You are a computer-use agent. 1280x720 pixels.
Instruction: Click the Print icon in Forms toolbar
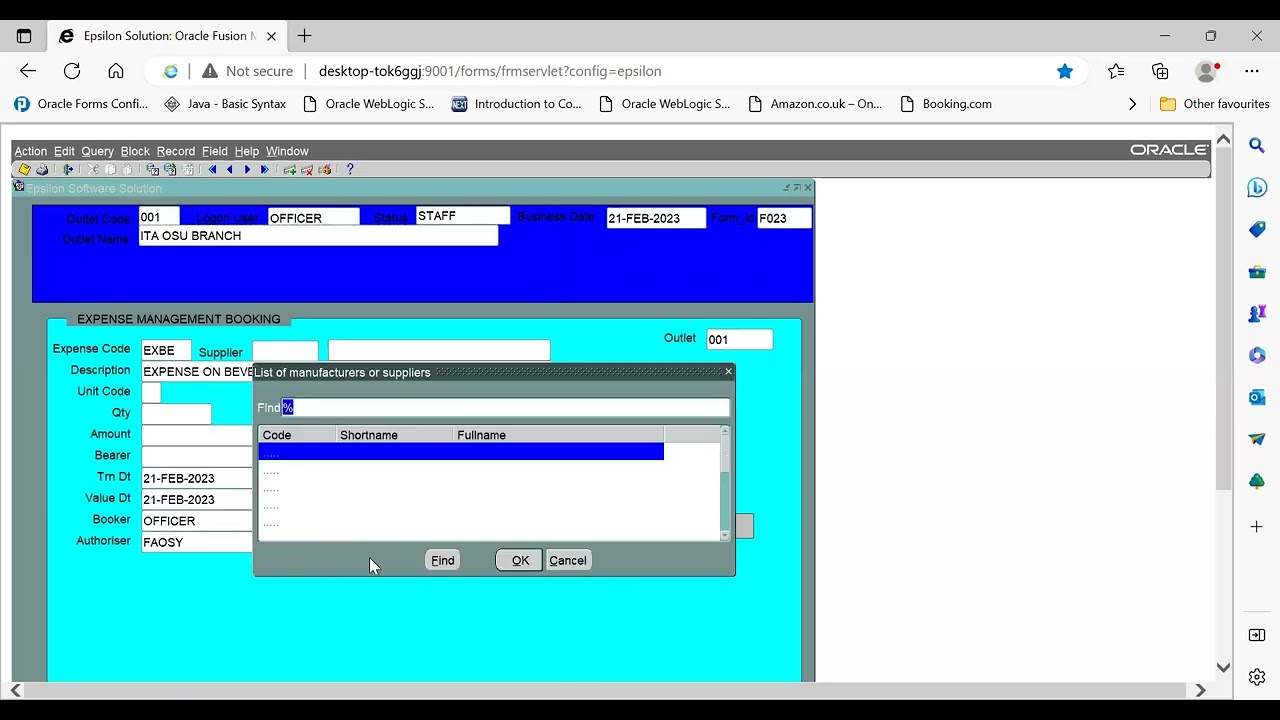[x=42, y=170]
